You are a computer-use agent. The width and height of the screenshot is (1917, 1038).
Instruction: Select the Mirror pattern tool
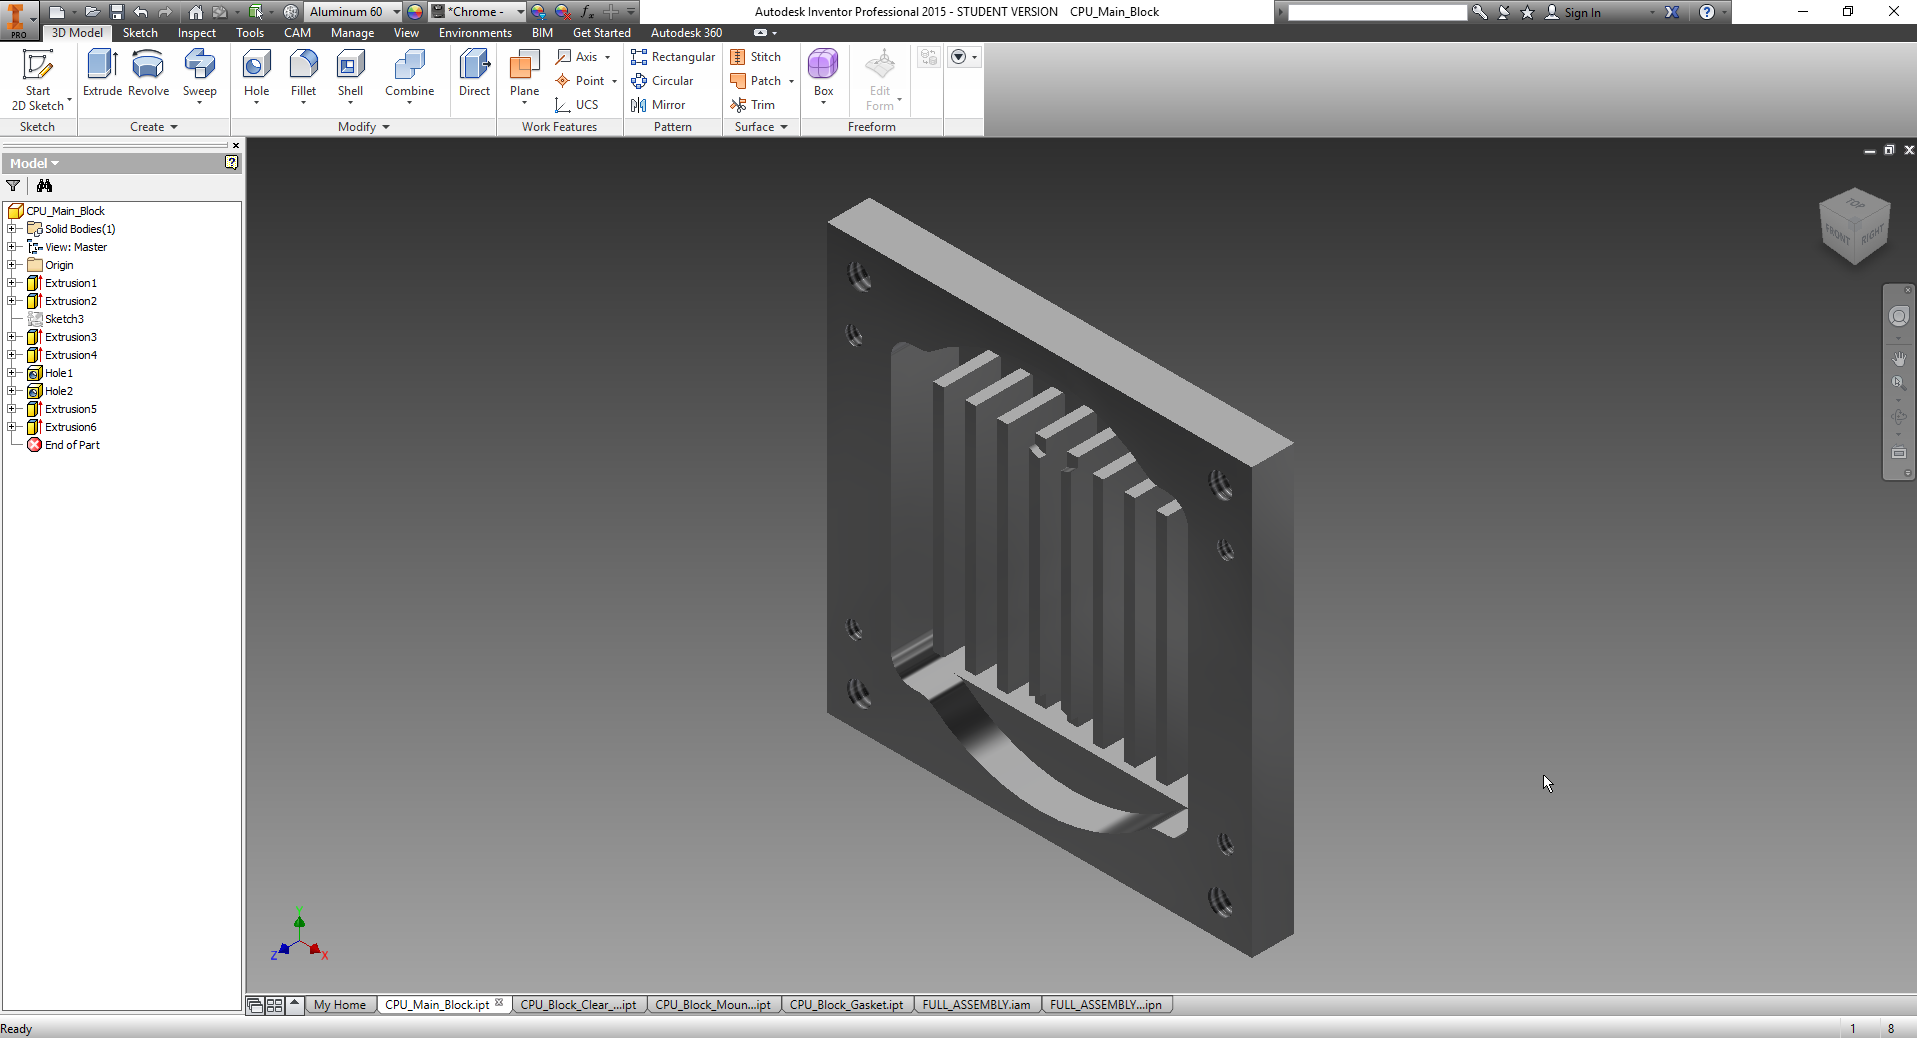pyautogui.click(x=659, y=105)
